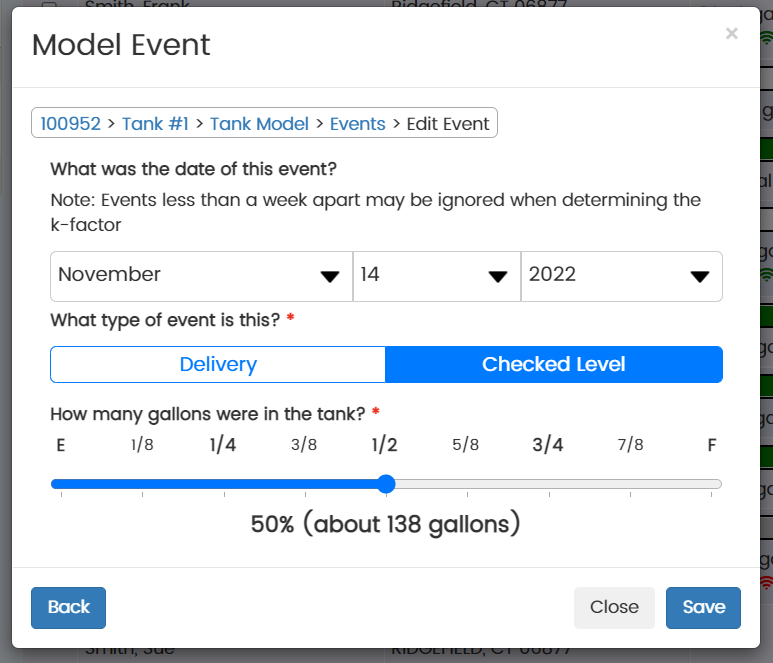Click the 100952 breadcrumb link
Image resolution: width=773 pixels, height=663 pixels.
pyautogui.click(x=70, y=124)
